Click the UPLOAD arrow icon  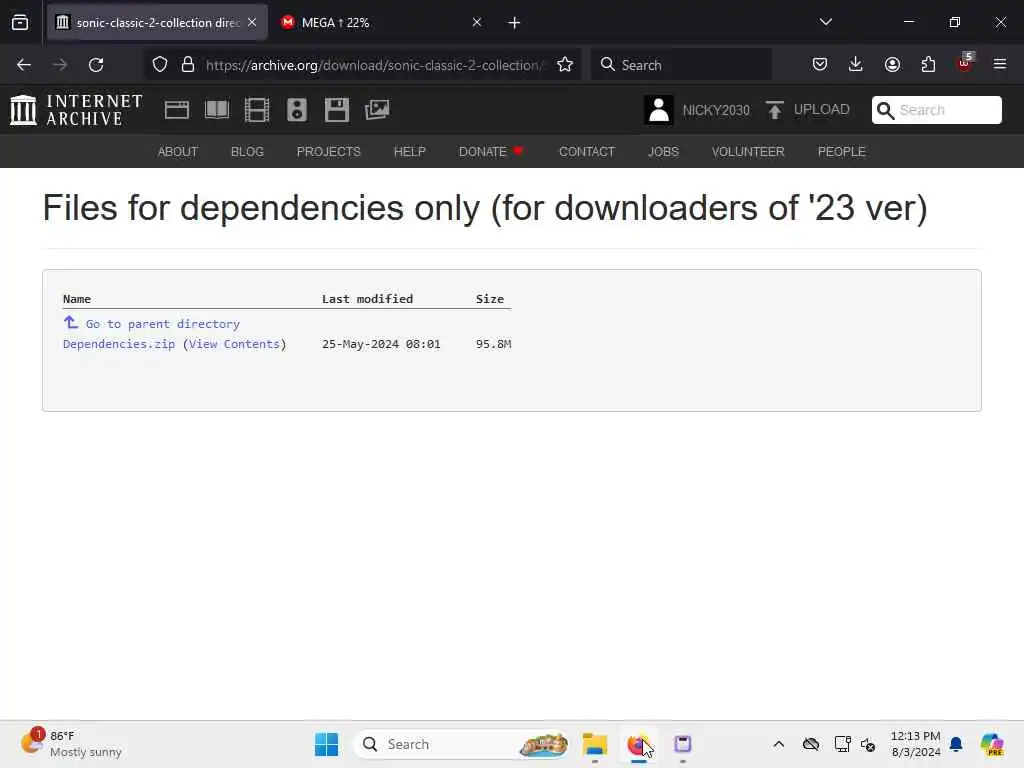coord(775,110)
